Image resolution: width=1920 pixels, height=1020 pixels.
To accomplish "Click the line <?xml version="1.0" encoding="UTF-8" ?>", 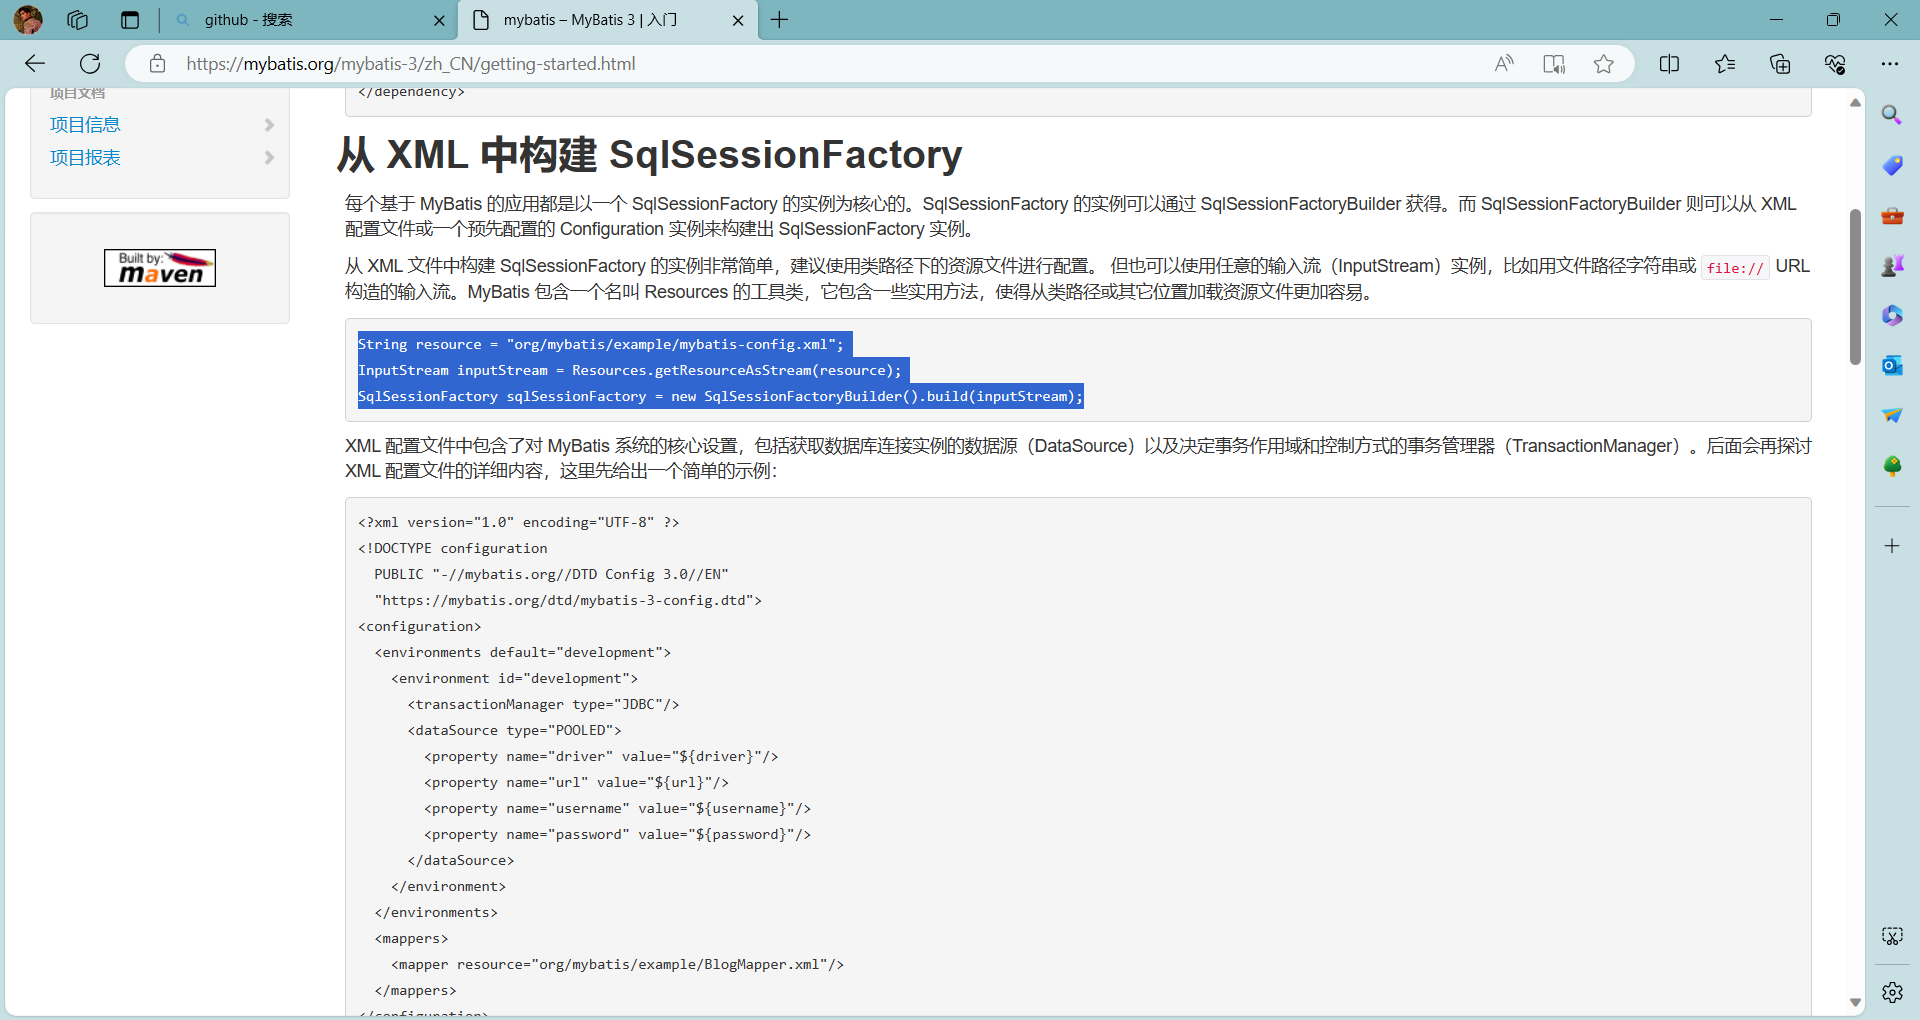I will click(519, 522).
